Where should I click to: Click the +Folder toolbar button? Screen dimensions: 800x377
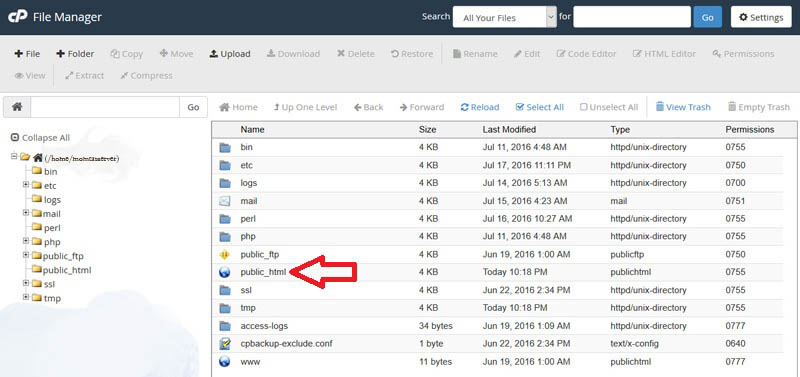[75, 54]
